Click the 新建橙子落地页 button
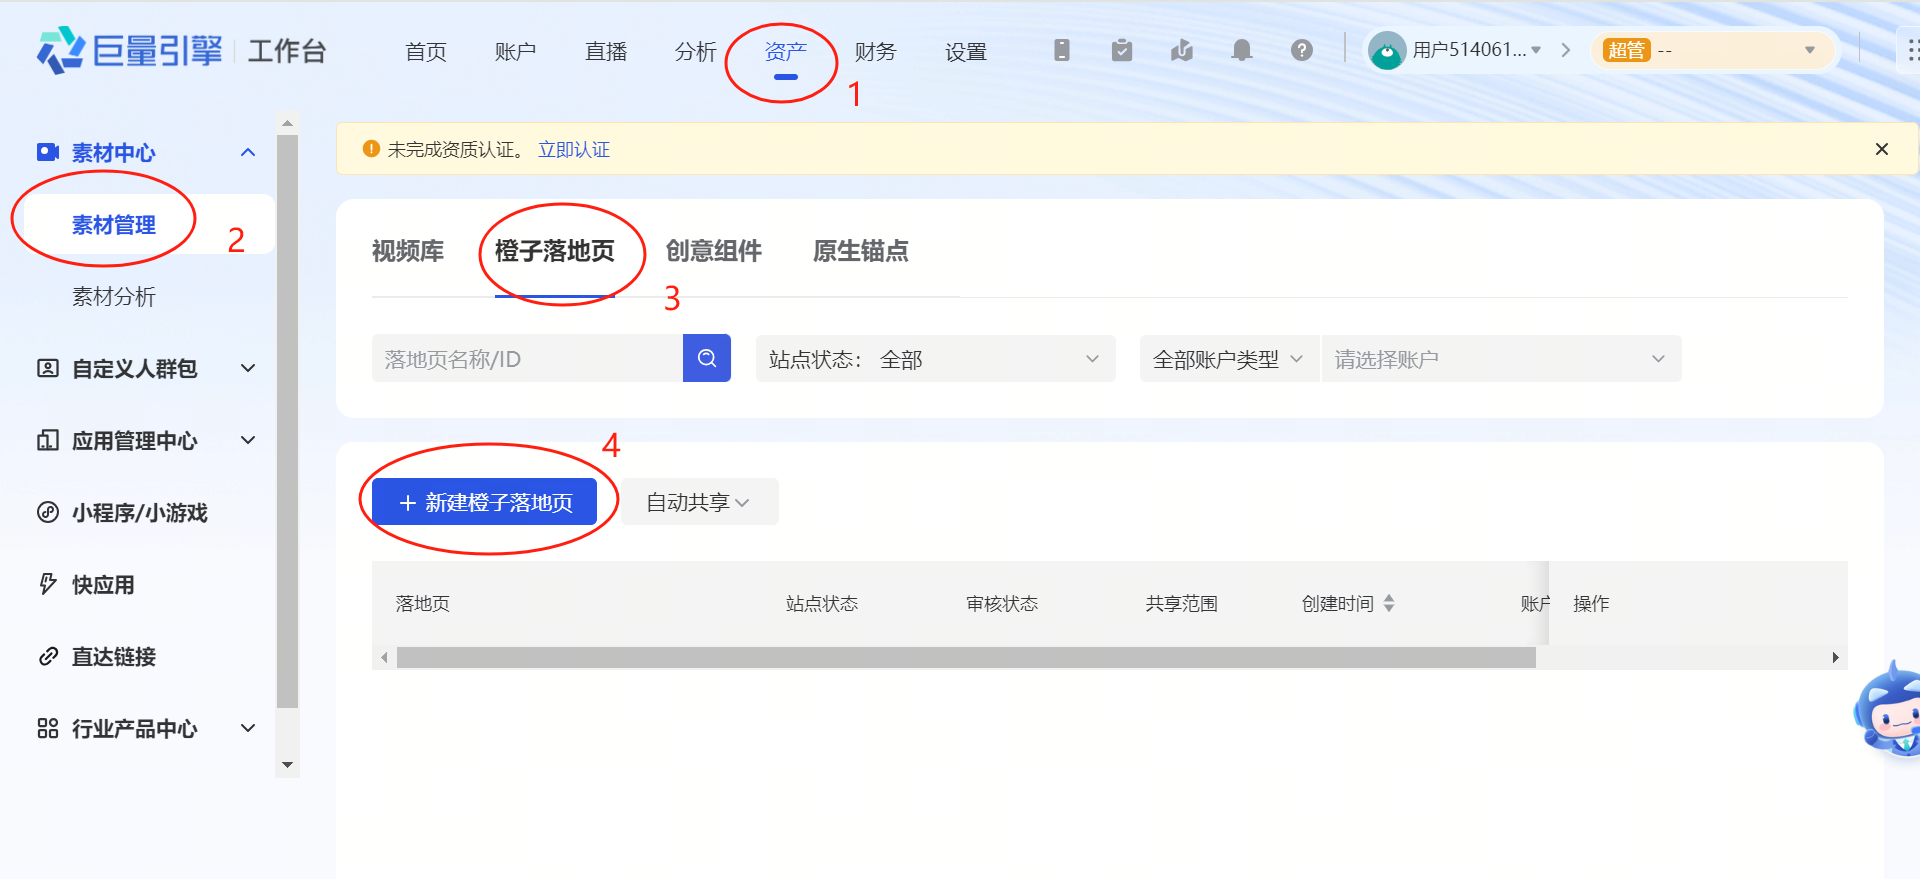The image size is (1920, 879). [x=484, y=502]
